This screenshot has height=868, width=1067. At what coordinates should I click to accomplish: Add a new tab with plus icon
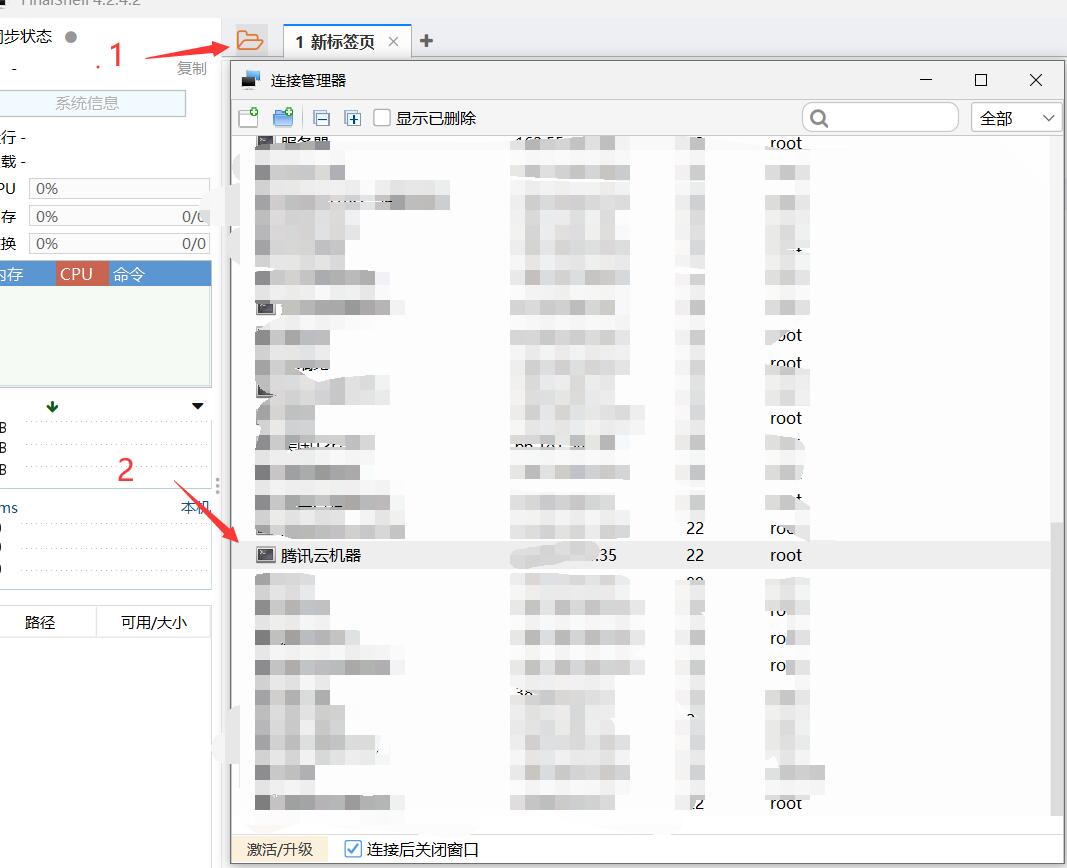tap(427, 41)
